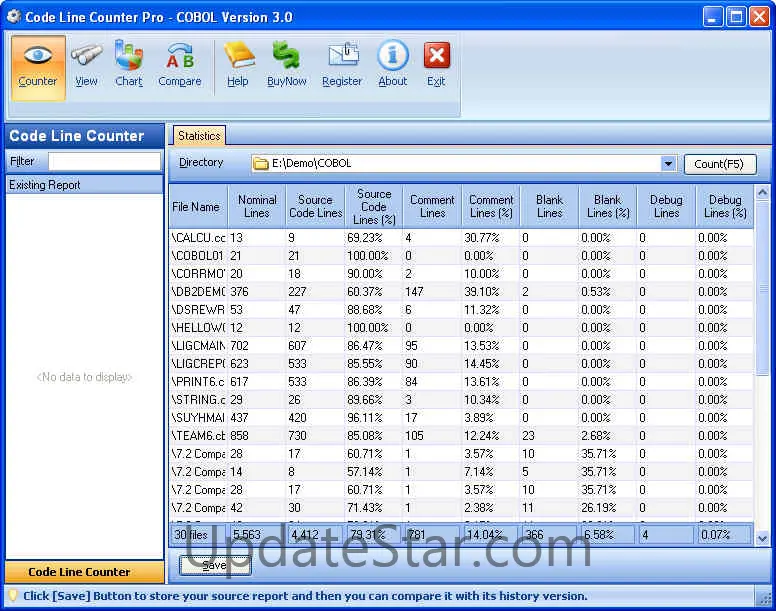Select the \DB2DEM file row
The width and height of the screenshot is (776, 611).
[461, 292]
